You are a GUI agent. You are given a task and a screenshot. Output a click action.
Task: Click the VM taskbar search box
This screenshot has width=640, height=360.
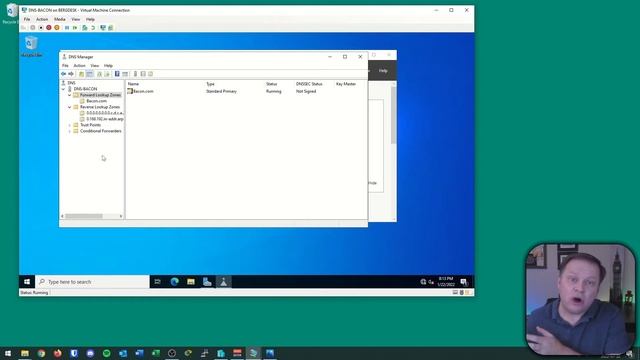tap(92, 282)
